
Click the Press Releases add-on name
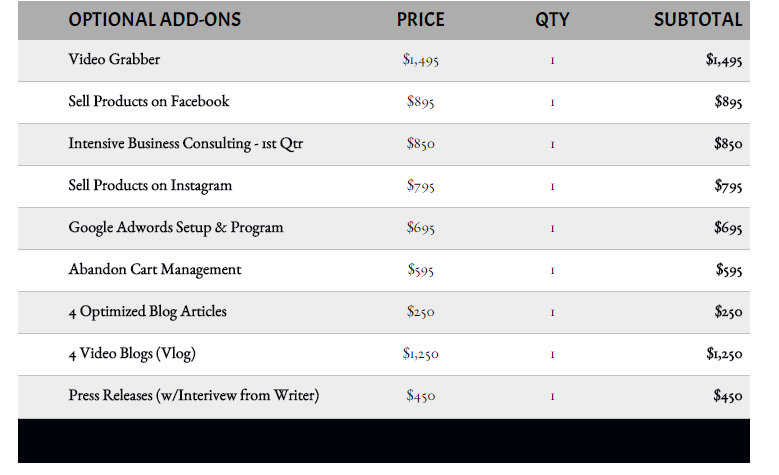click(194, 395)
